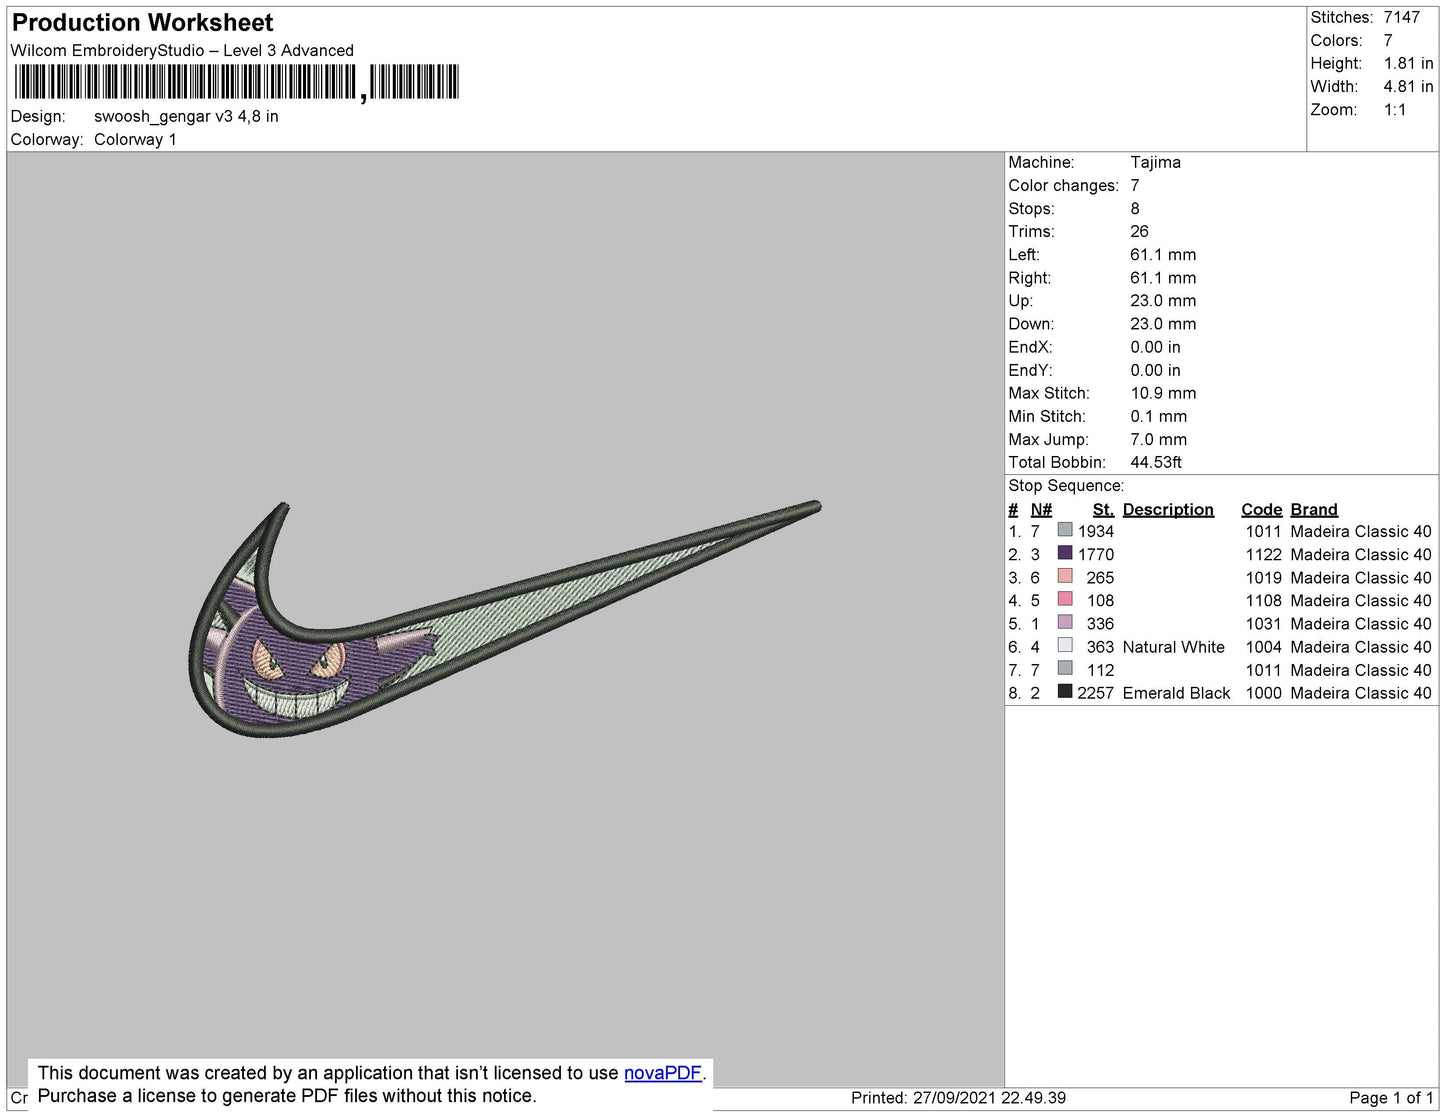1445x1117 pixels.
Task: Click the Min Stitch value 0.1 mm
Action: (1159, 416)
